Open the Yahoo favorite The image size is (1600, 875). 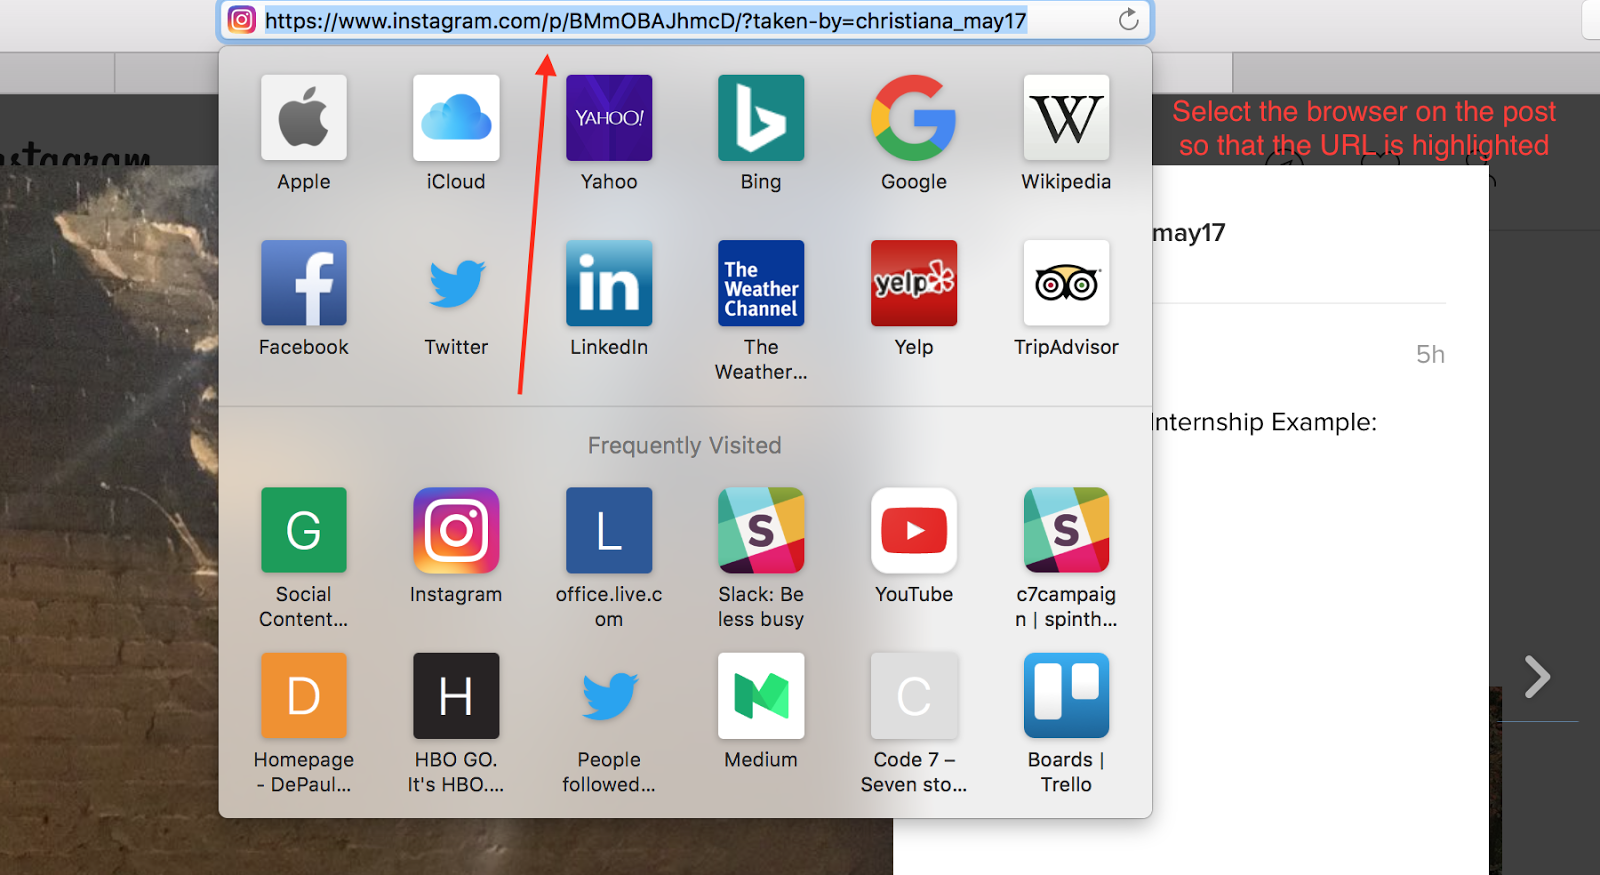click(x=609, y=118)
